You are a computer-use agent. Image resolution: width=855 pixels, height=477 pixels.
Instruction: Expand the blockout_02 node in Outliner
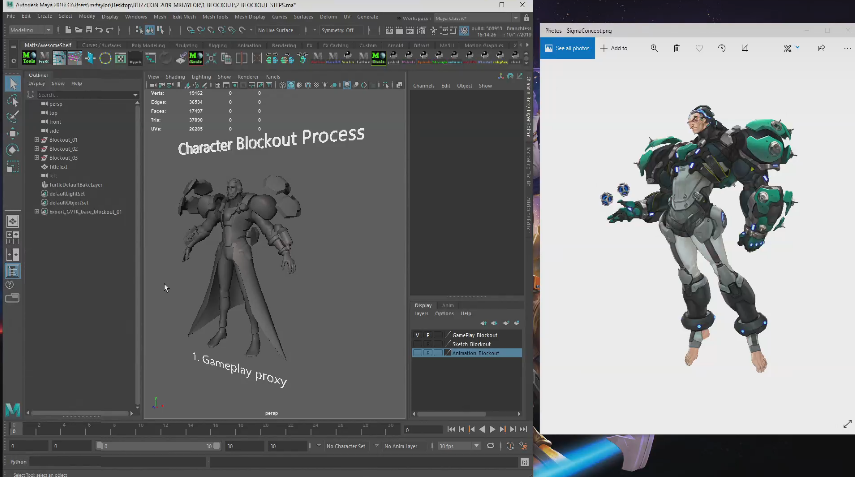tap(37, 149)
